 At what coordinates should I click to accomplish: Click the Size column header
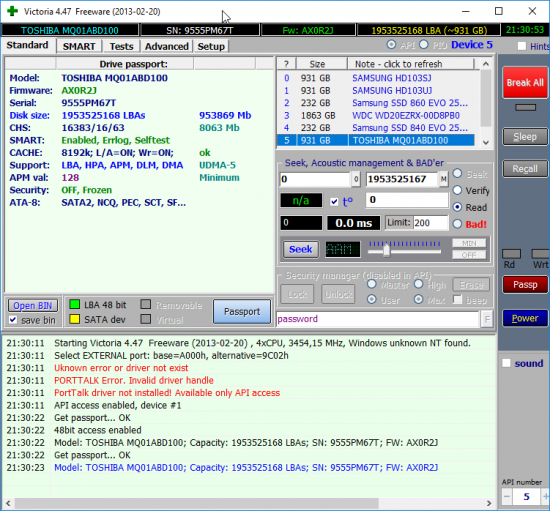pos(322,64)
